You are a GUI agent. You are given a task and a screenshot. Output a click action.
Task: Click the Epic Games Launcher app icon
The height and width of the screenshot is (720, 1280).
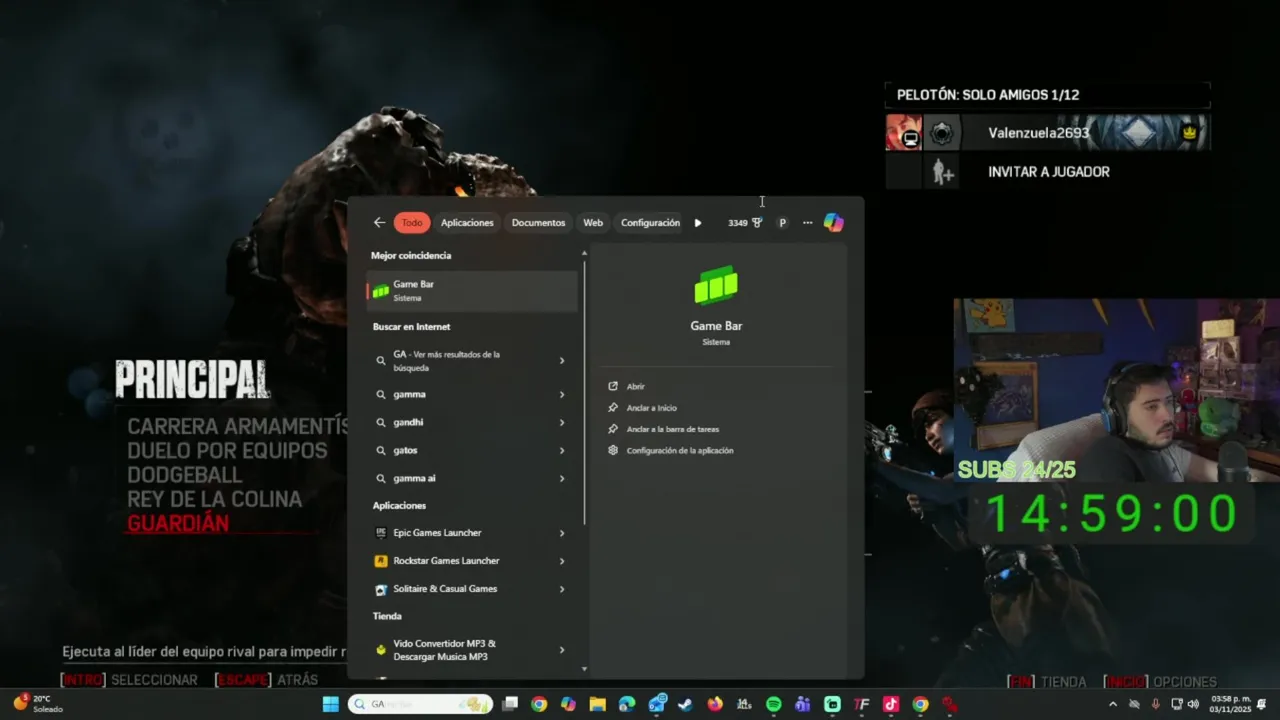[381, 533]
